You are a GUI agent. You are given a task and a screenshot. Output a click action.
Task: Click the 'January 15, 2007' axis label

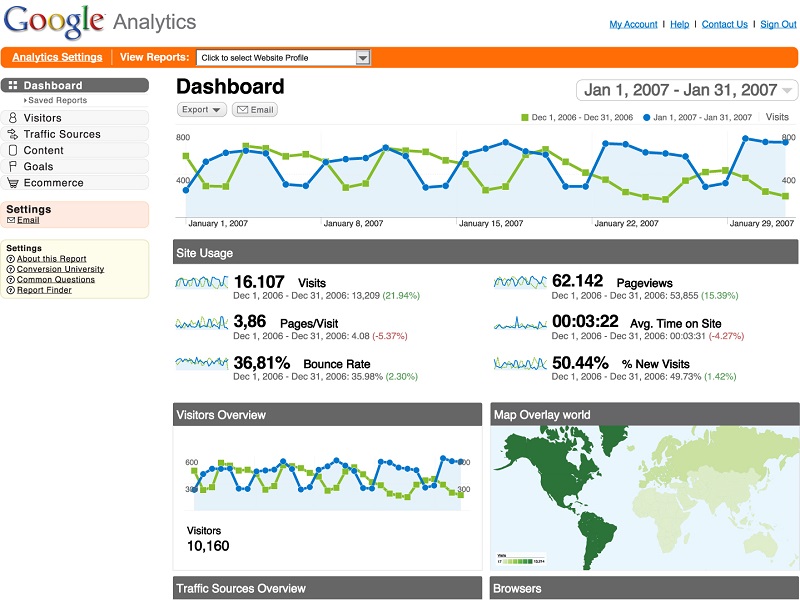coord(491,223)
